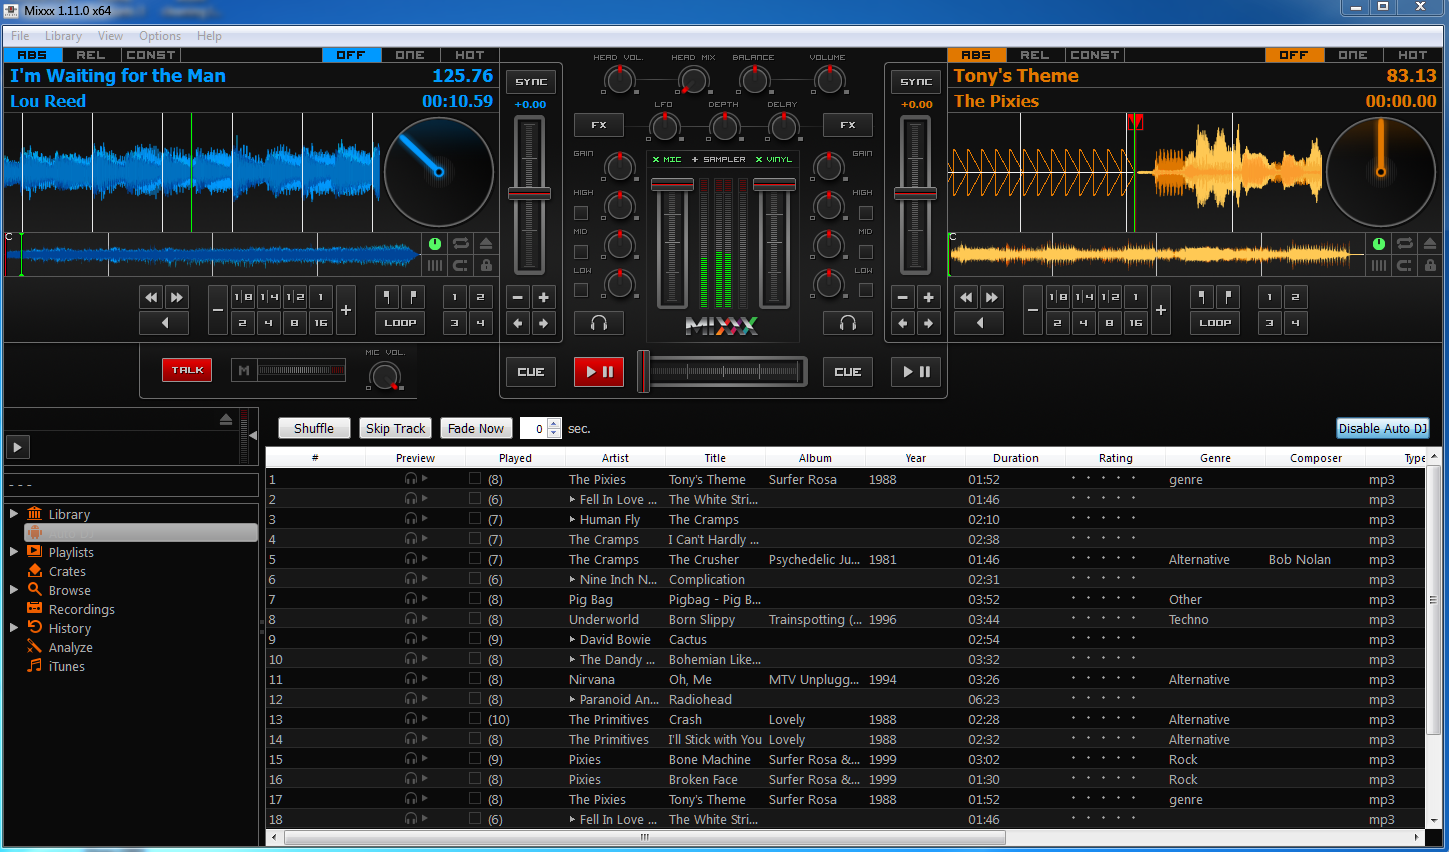The width and height of the screenshot is (1449, 852).
Task: Open the Library menu
Action: pos(63,36)
